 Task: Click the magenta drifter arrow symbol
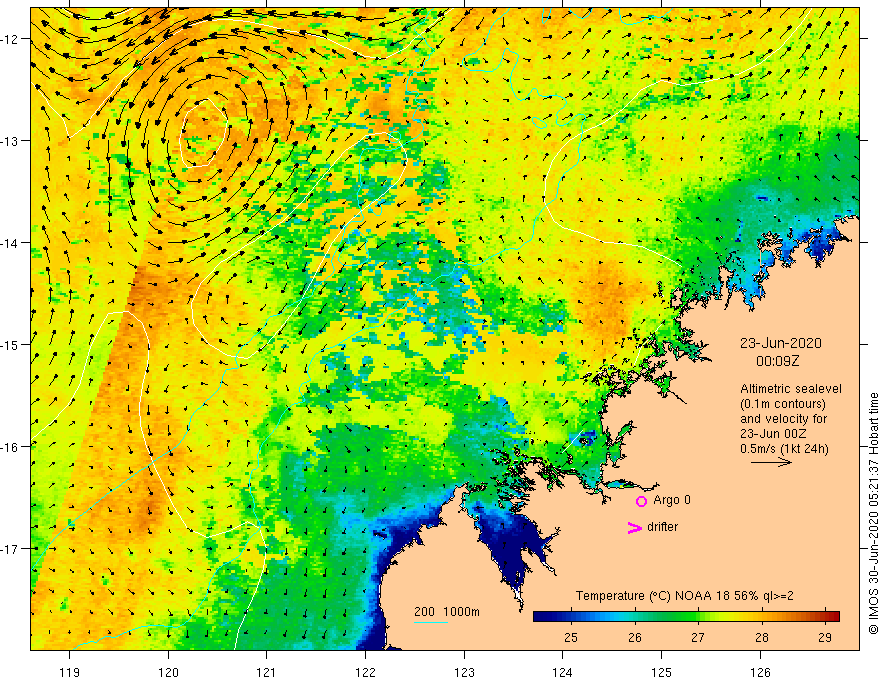pyautogui.click(x=635, y=527)
